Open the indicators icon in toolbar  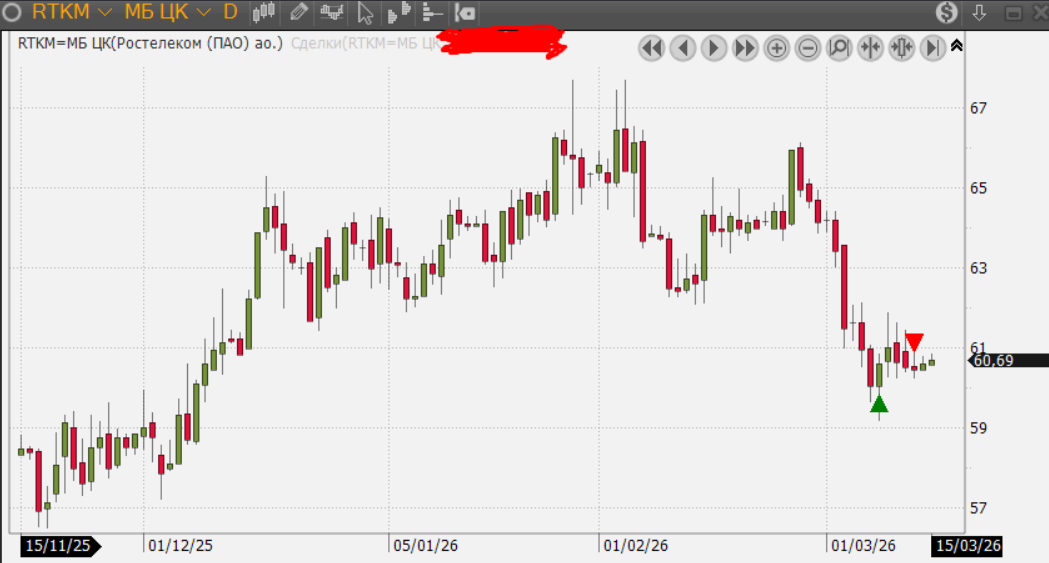[x=332, y=13]
